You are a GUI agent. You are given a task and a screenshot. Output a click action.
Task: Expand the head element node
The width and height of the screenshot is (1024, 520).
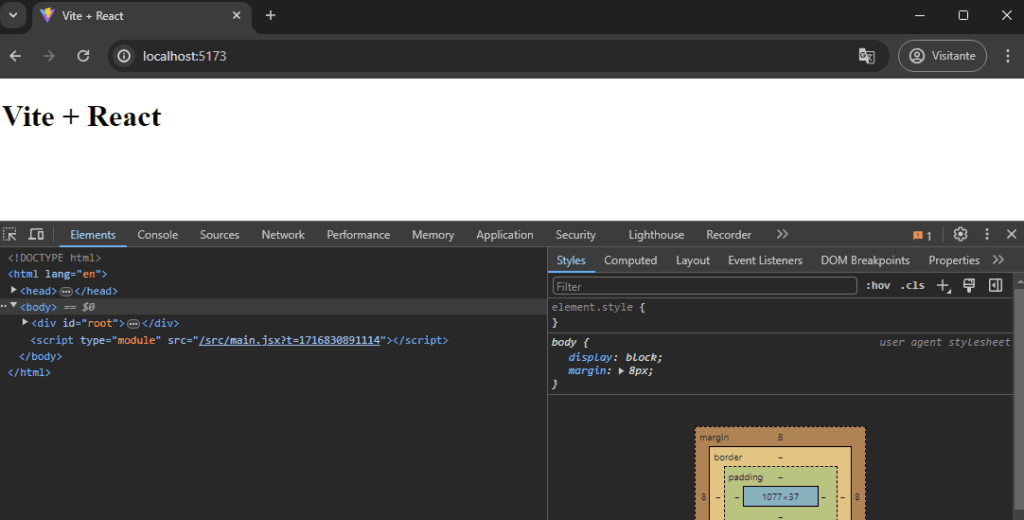point(14,290)
